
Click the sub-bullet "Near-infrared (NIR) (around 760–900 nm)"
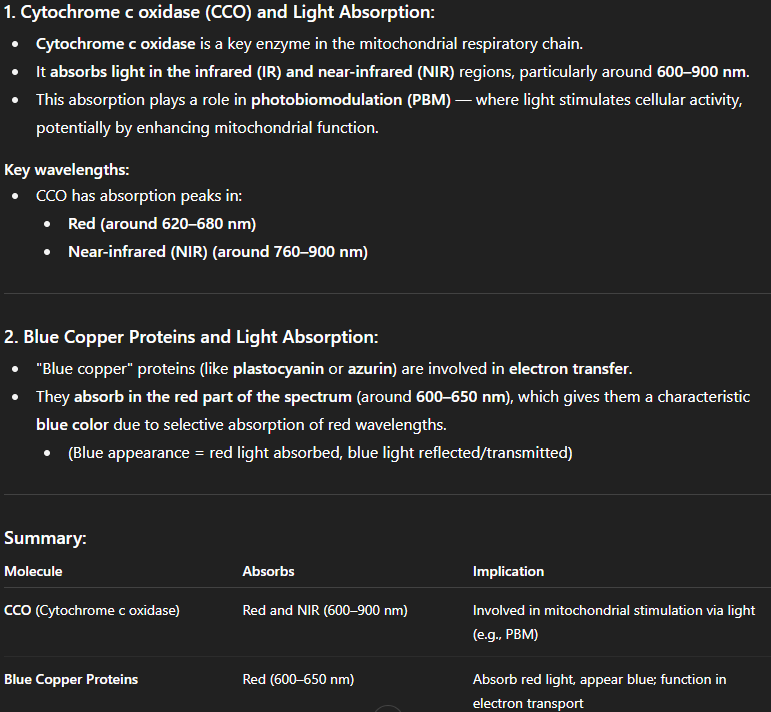pyautogui.click(x=218, y=252)
